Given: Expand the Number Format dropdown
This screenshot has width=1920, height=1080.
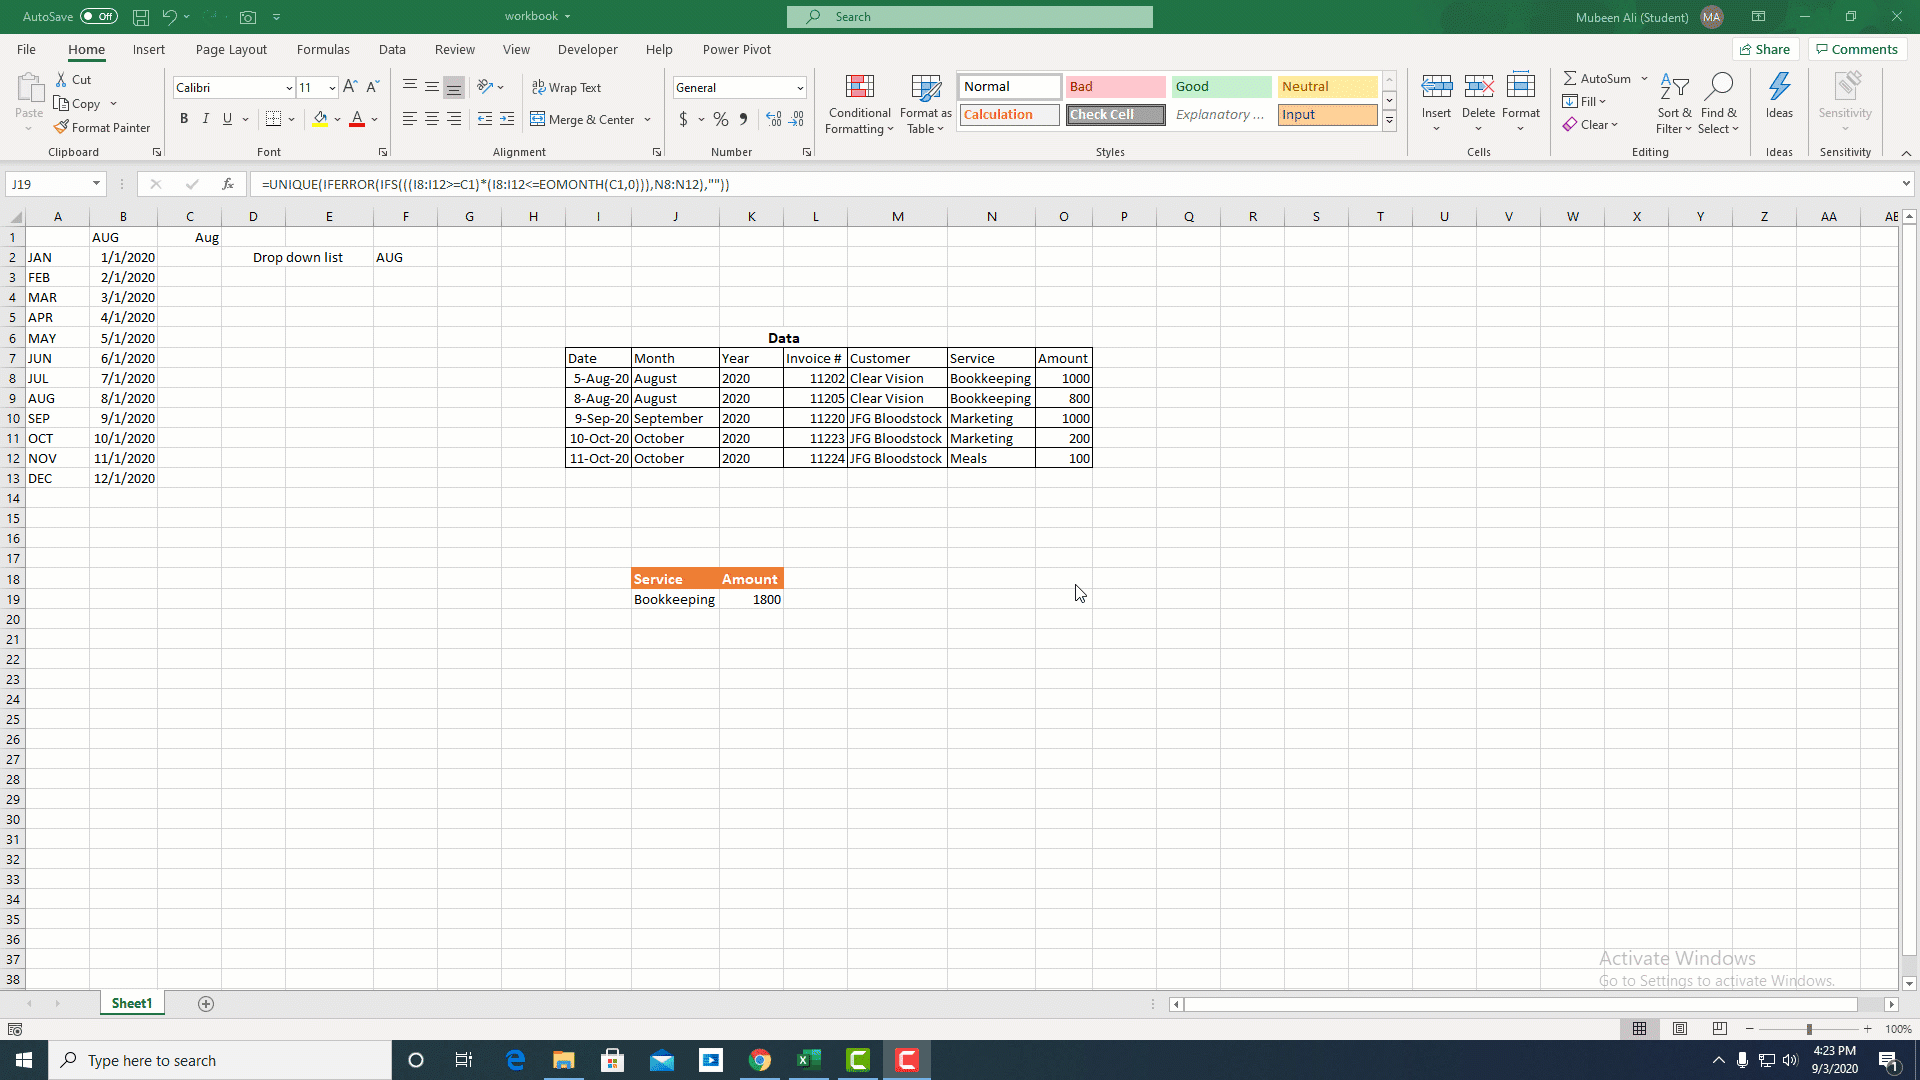Looking at the screenshot, I should point(800,88).
